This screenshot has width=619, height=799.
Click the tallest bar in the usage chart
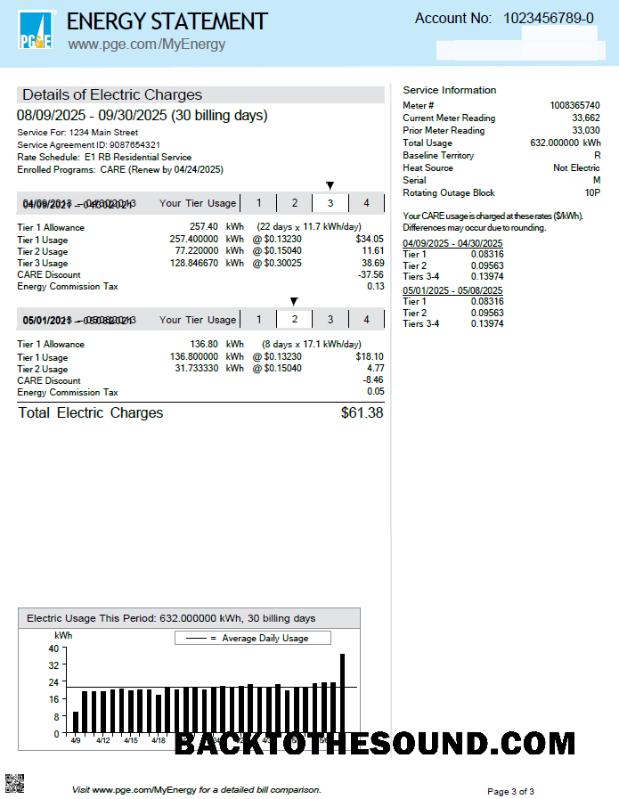pos(342,694)
